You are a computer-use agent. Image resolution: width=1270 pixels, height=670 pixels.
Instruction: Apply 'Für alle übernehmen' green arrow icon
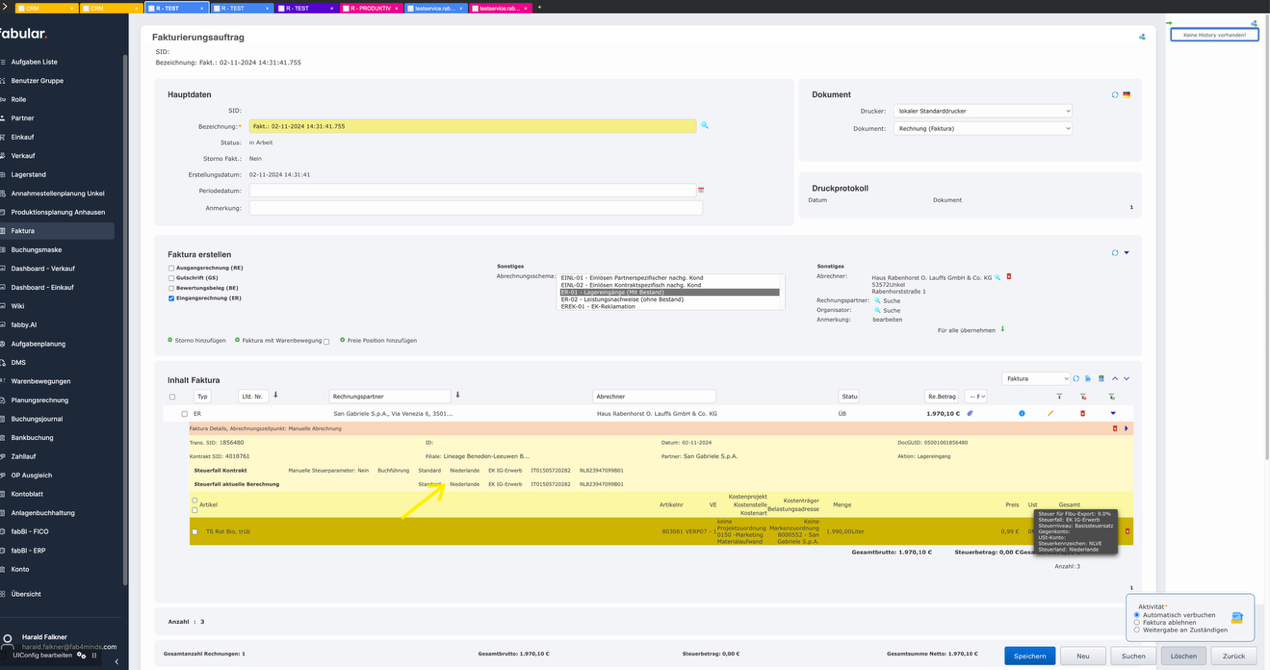click(1003, 327)
